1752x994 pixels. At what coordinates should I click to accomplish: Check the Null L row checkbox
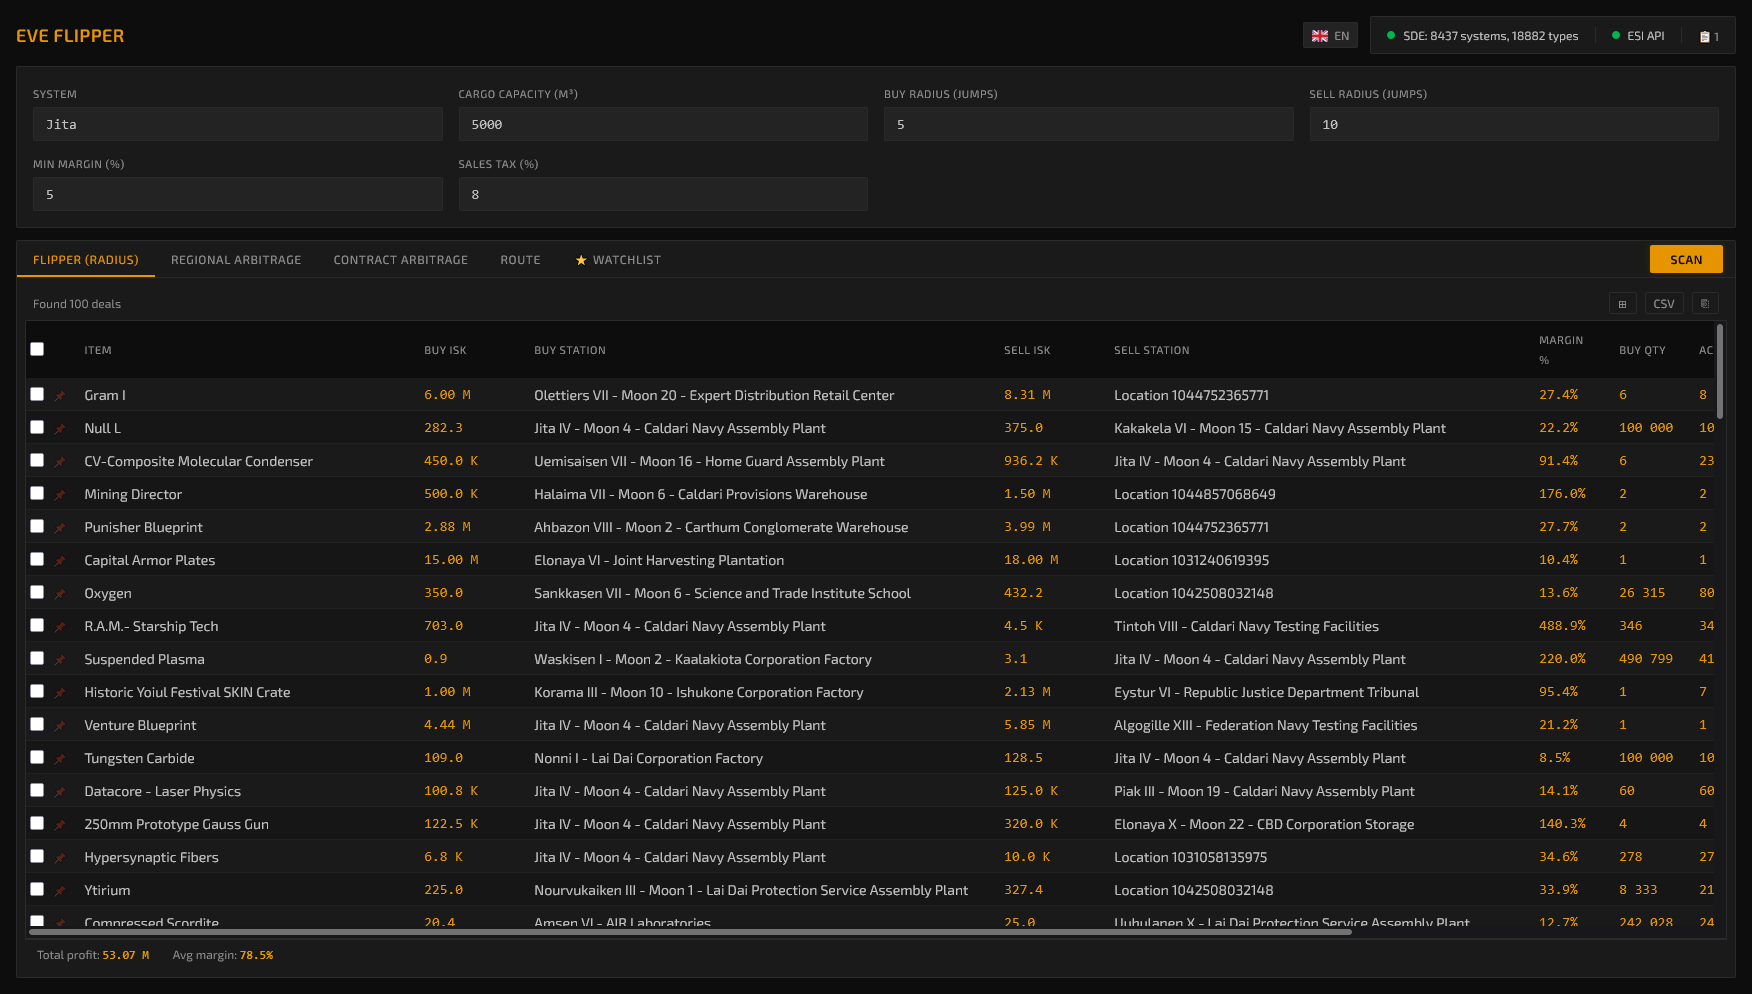[x=37, y=427]
